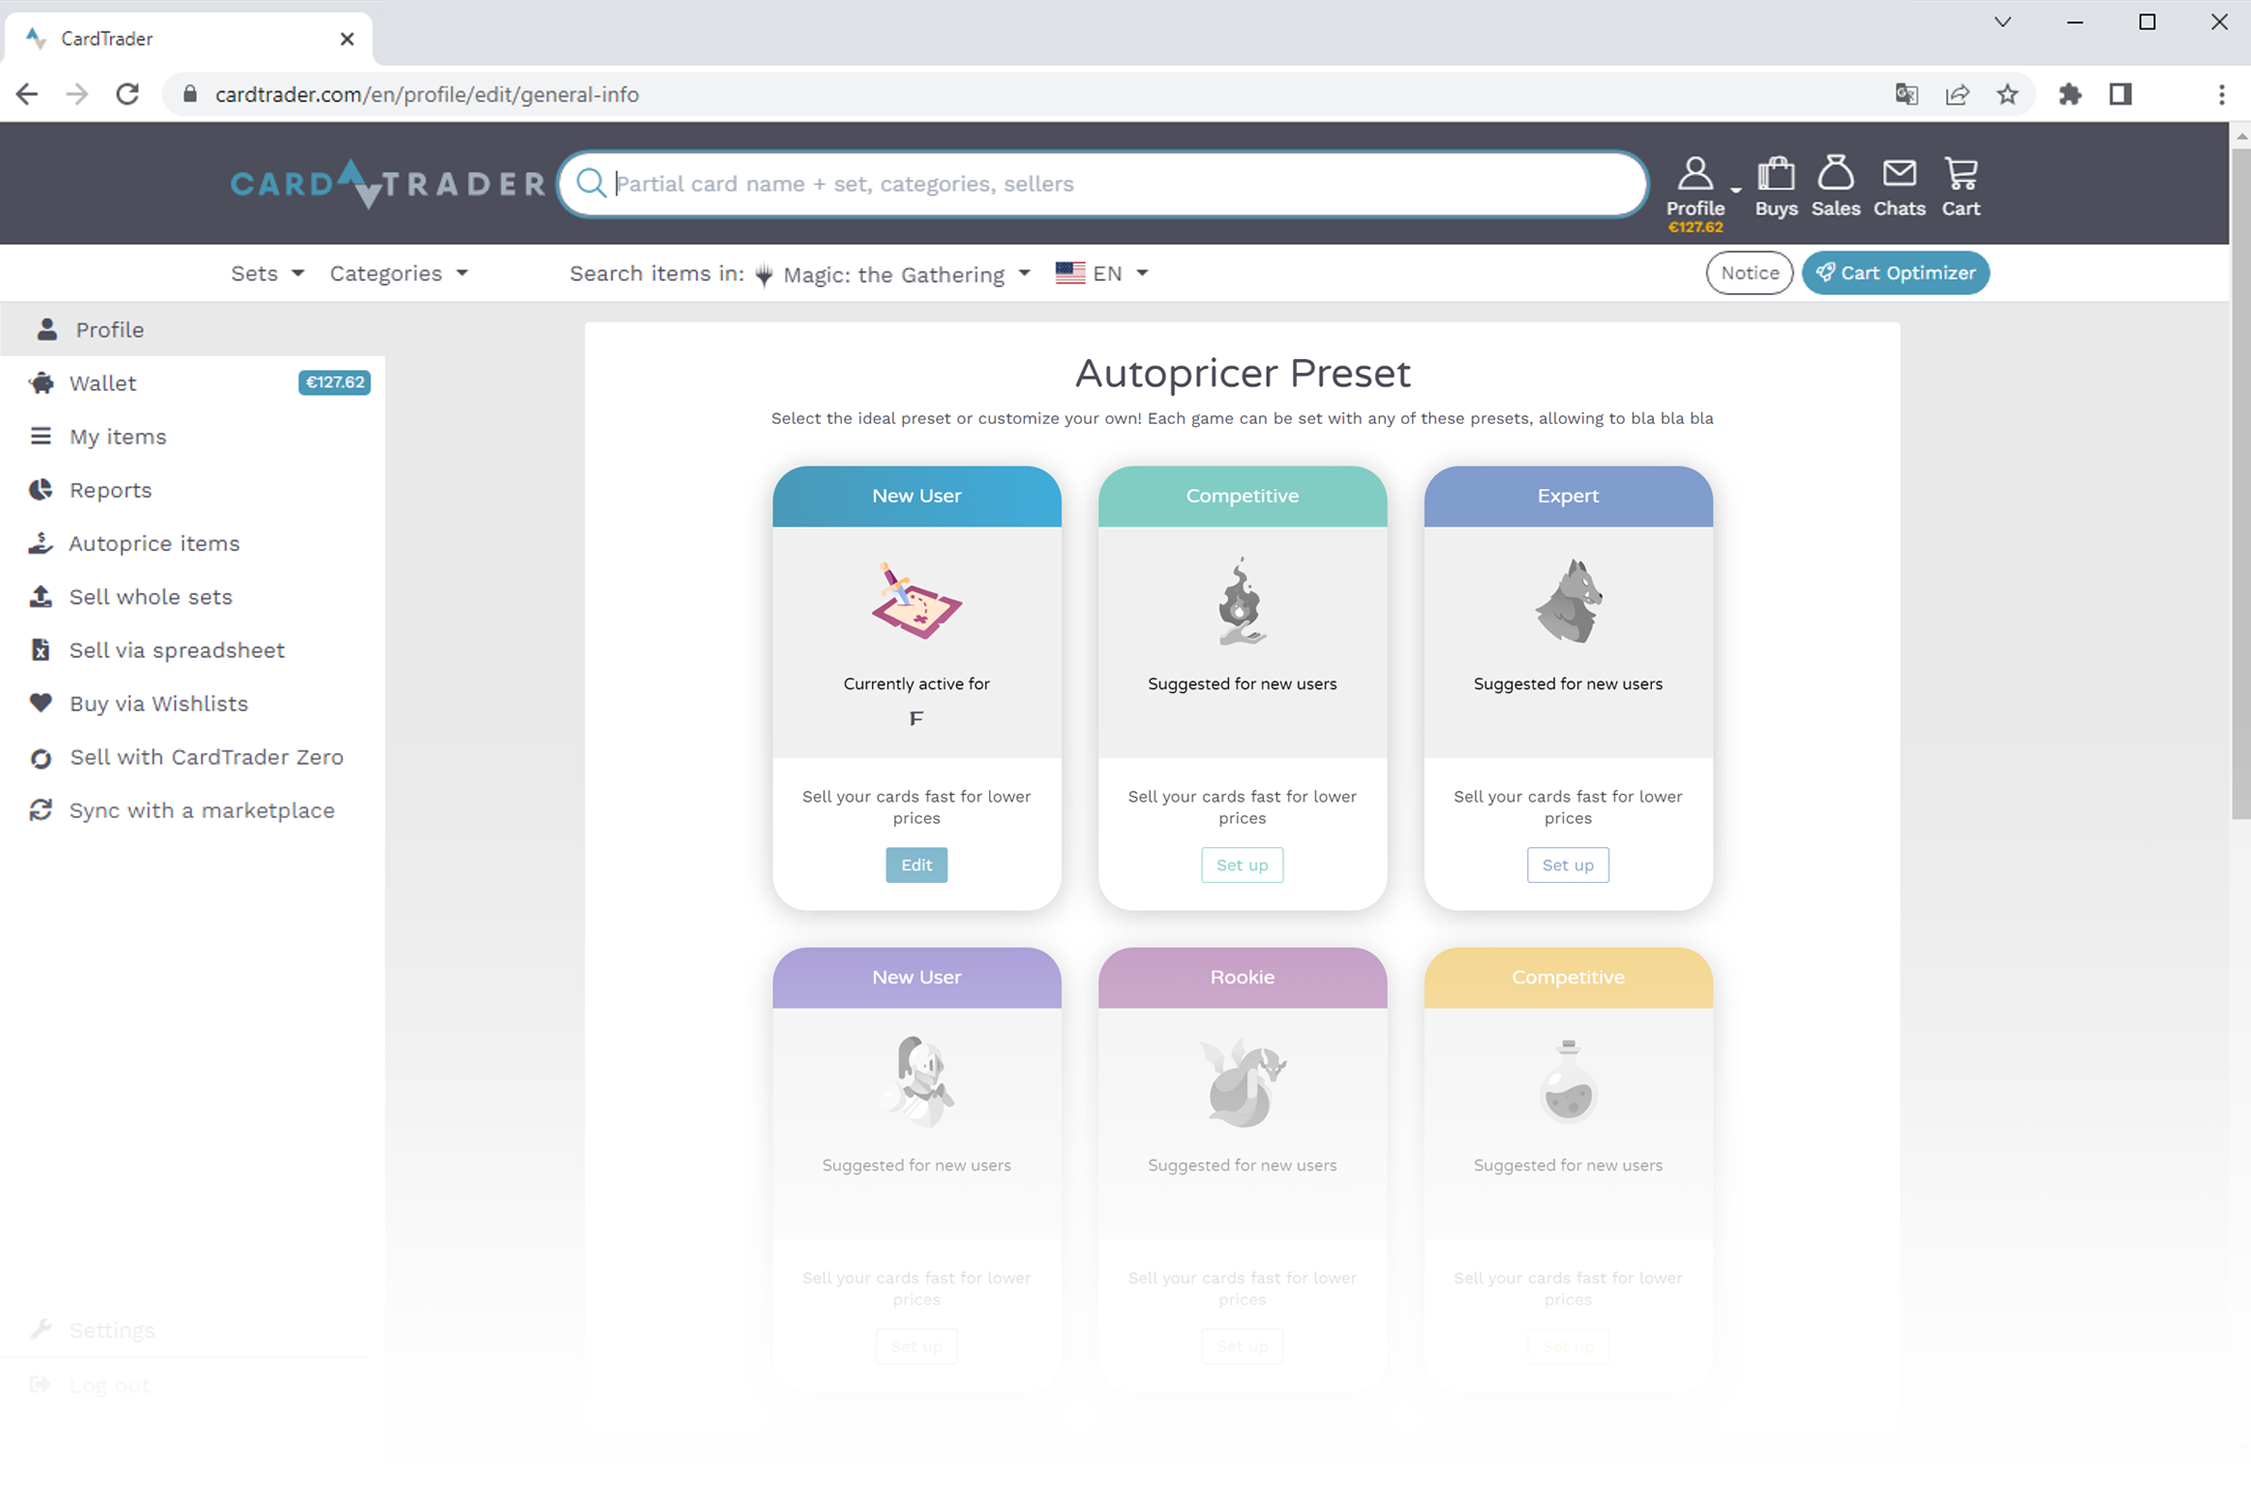Open the Magic: the Gathering game selector
Screen dimensions: 2251x1497
tap(895, 274)
